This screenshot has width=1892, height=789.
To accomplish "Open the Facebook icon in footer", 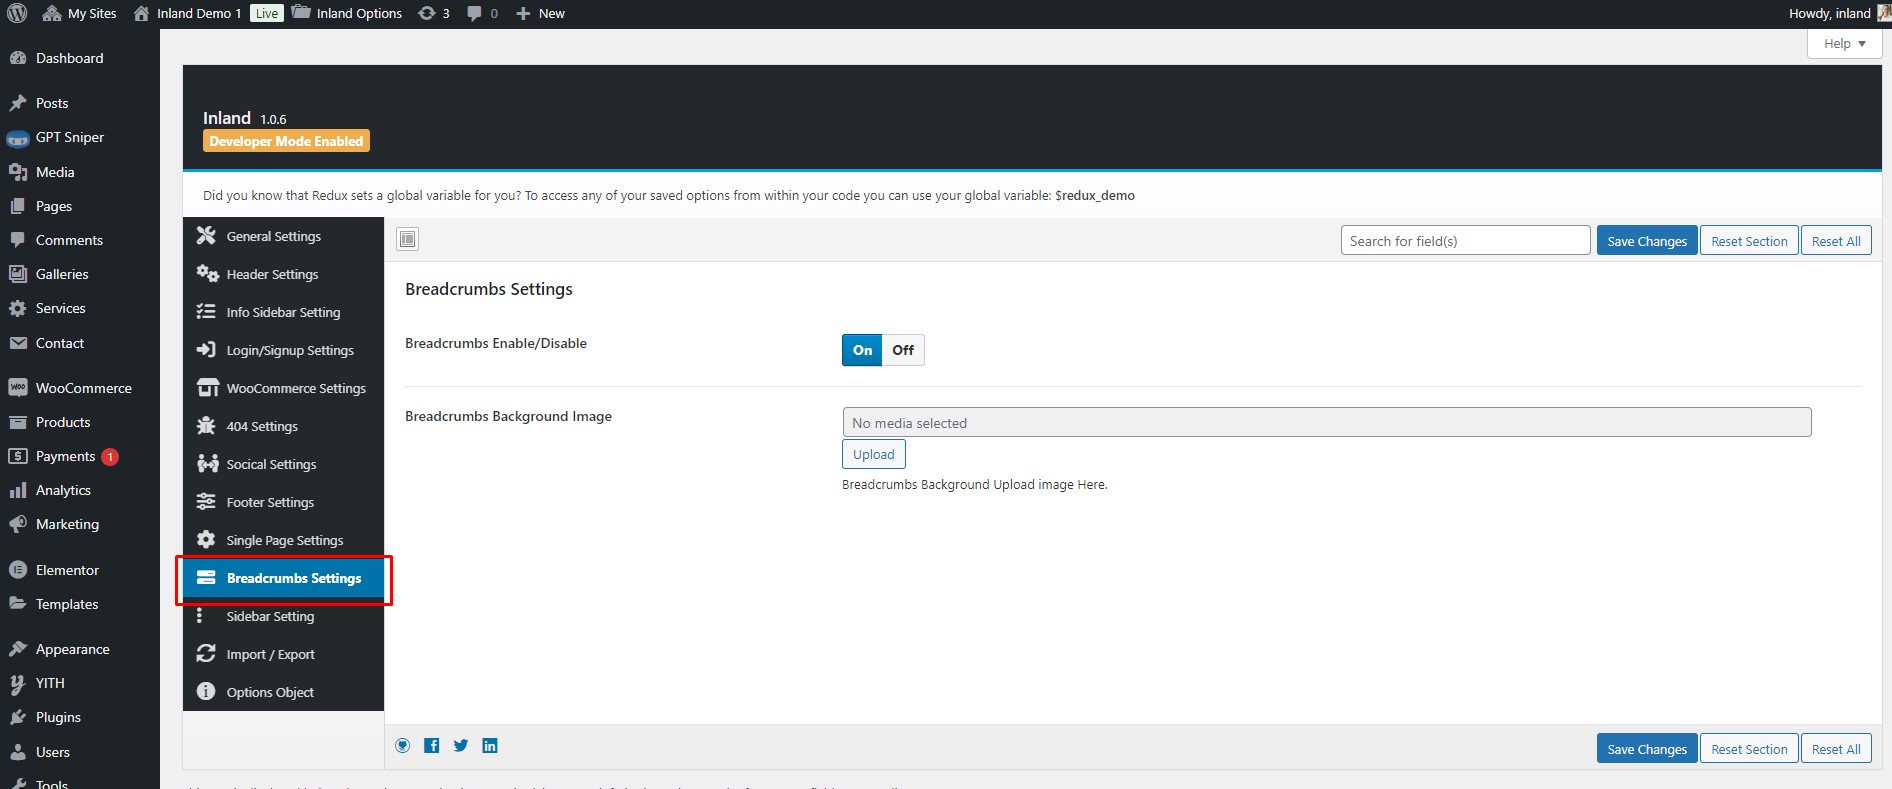I will [432, 745].
